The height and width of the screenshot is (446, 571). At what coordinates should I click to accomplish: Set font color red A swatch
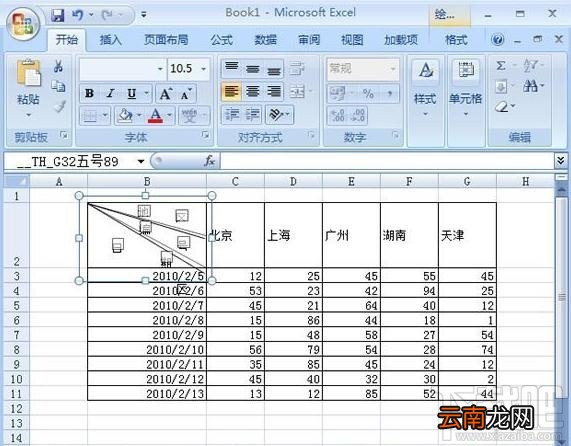156,116
